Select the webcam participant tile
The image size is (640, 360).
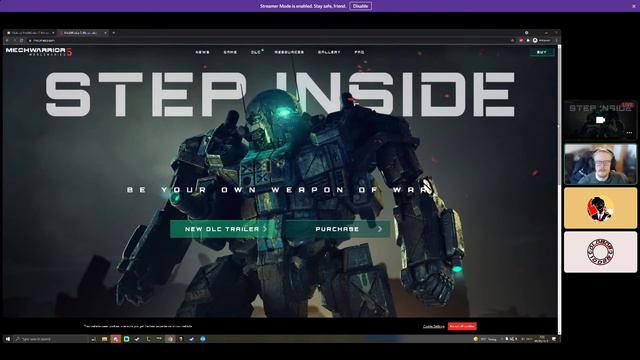coord(600,164)
